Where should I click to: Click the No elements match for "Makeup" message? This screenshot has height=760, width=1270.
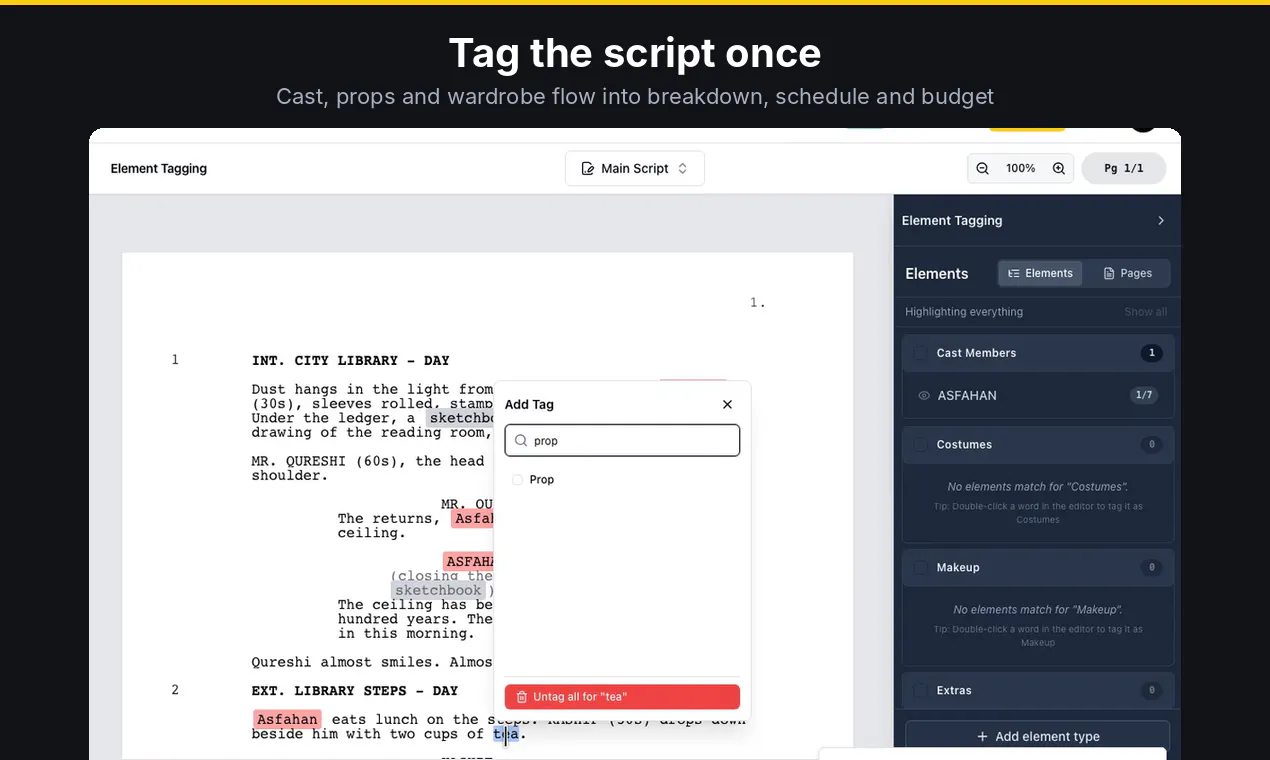[x=1038, y=610]
